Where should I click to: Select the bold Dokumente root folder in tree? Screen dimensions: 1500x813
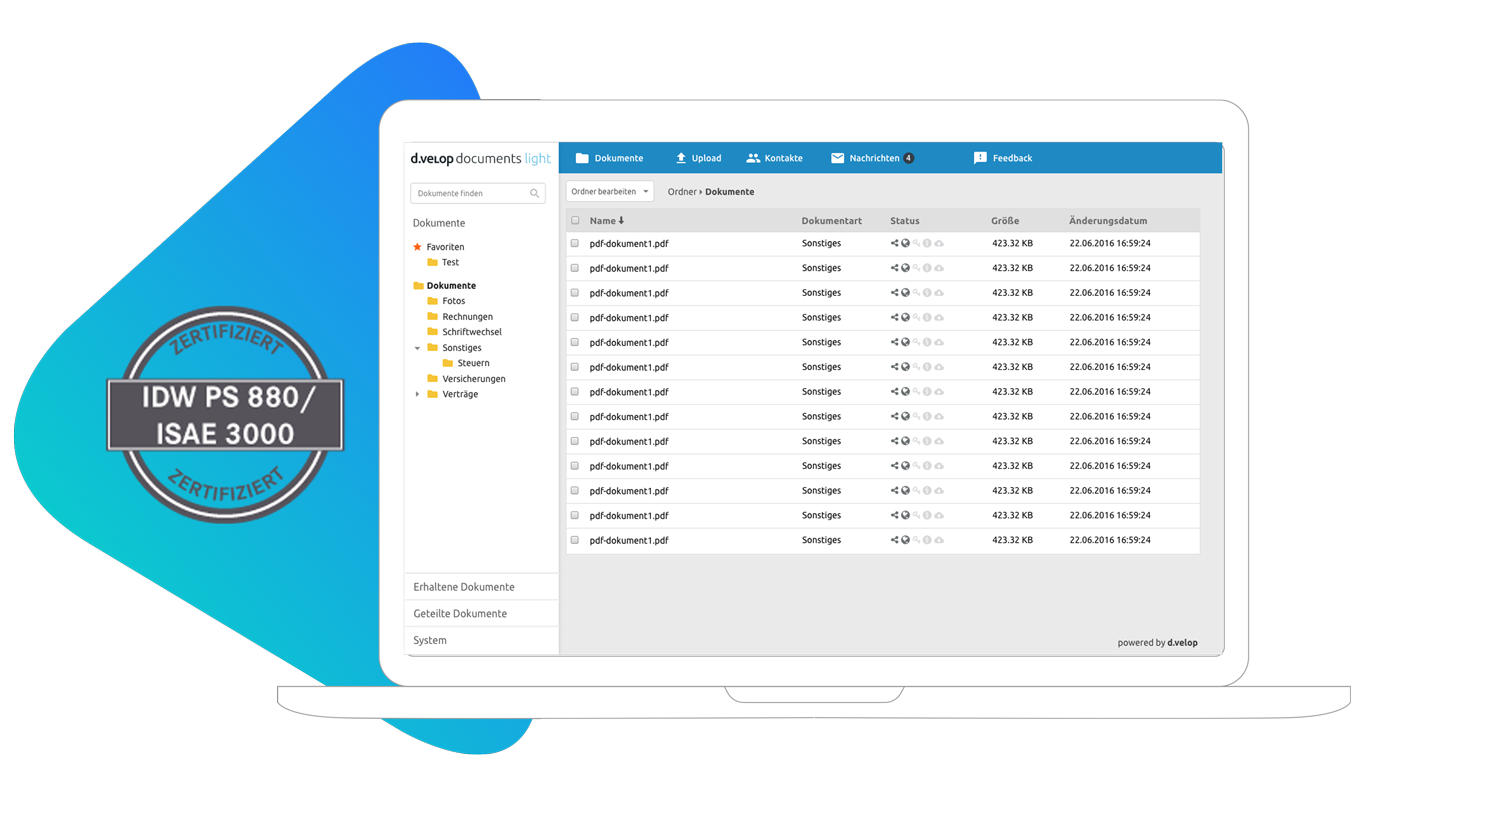pyautogui.click(x=451, y=286)
